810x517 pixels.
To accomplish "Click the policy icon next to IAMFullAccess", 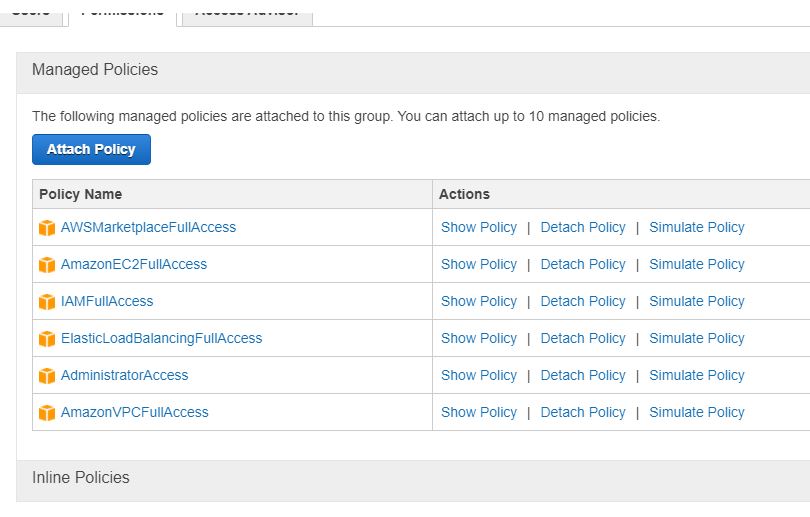I will coord(47,302).
